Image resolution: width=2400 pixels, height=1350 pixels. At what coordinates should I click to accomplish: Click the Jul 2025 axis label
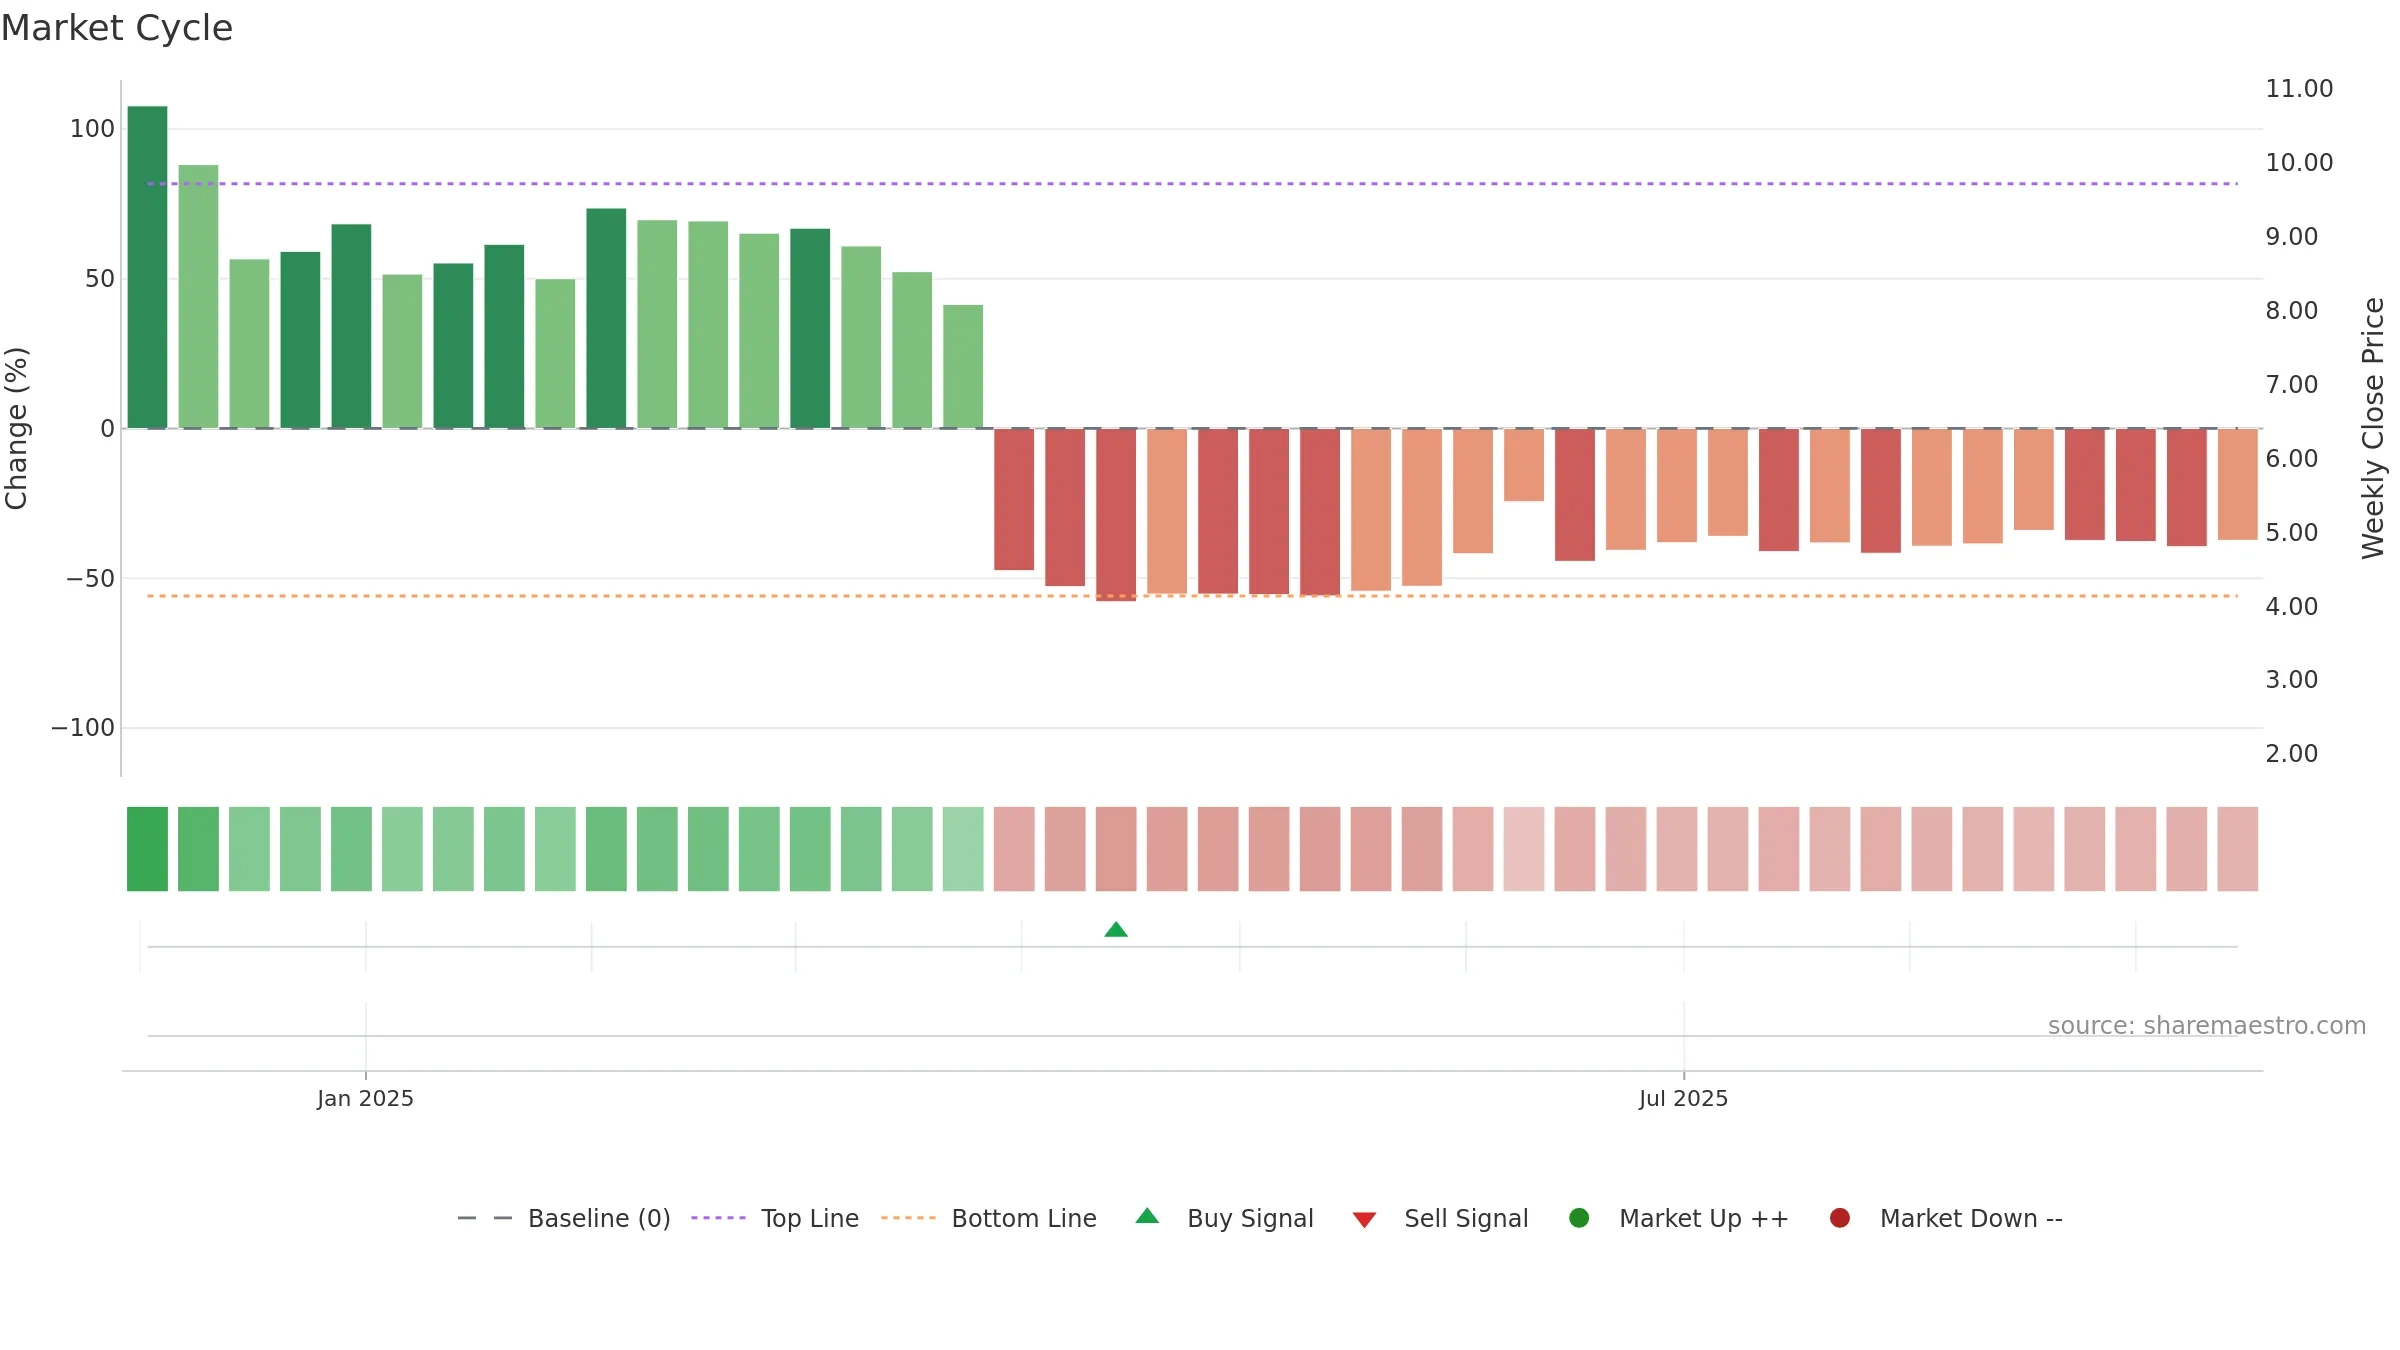click(1683, 1099)
